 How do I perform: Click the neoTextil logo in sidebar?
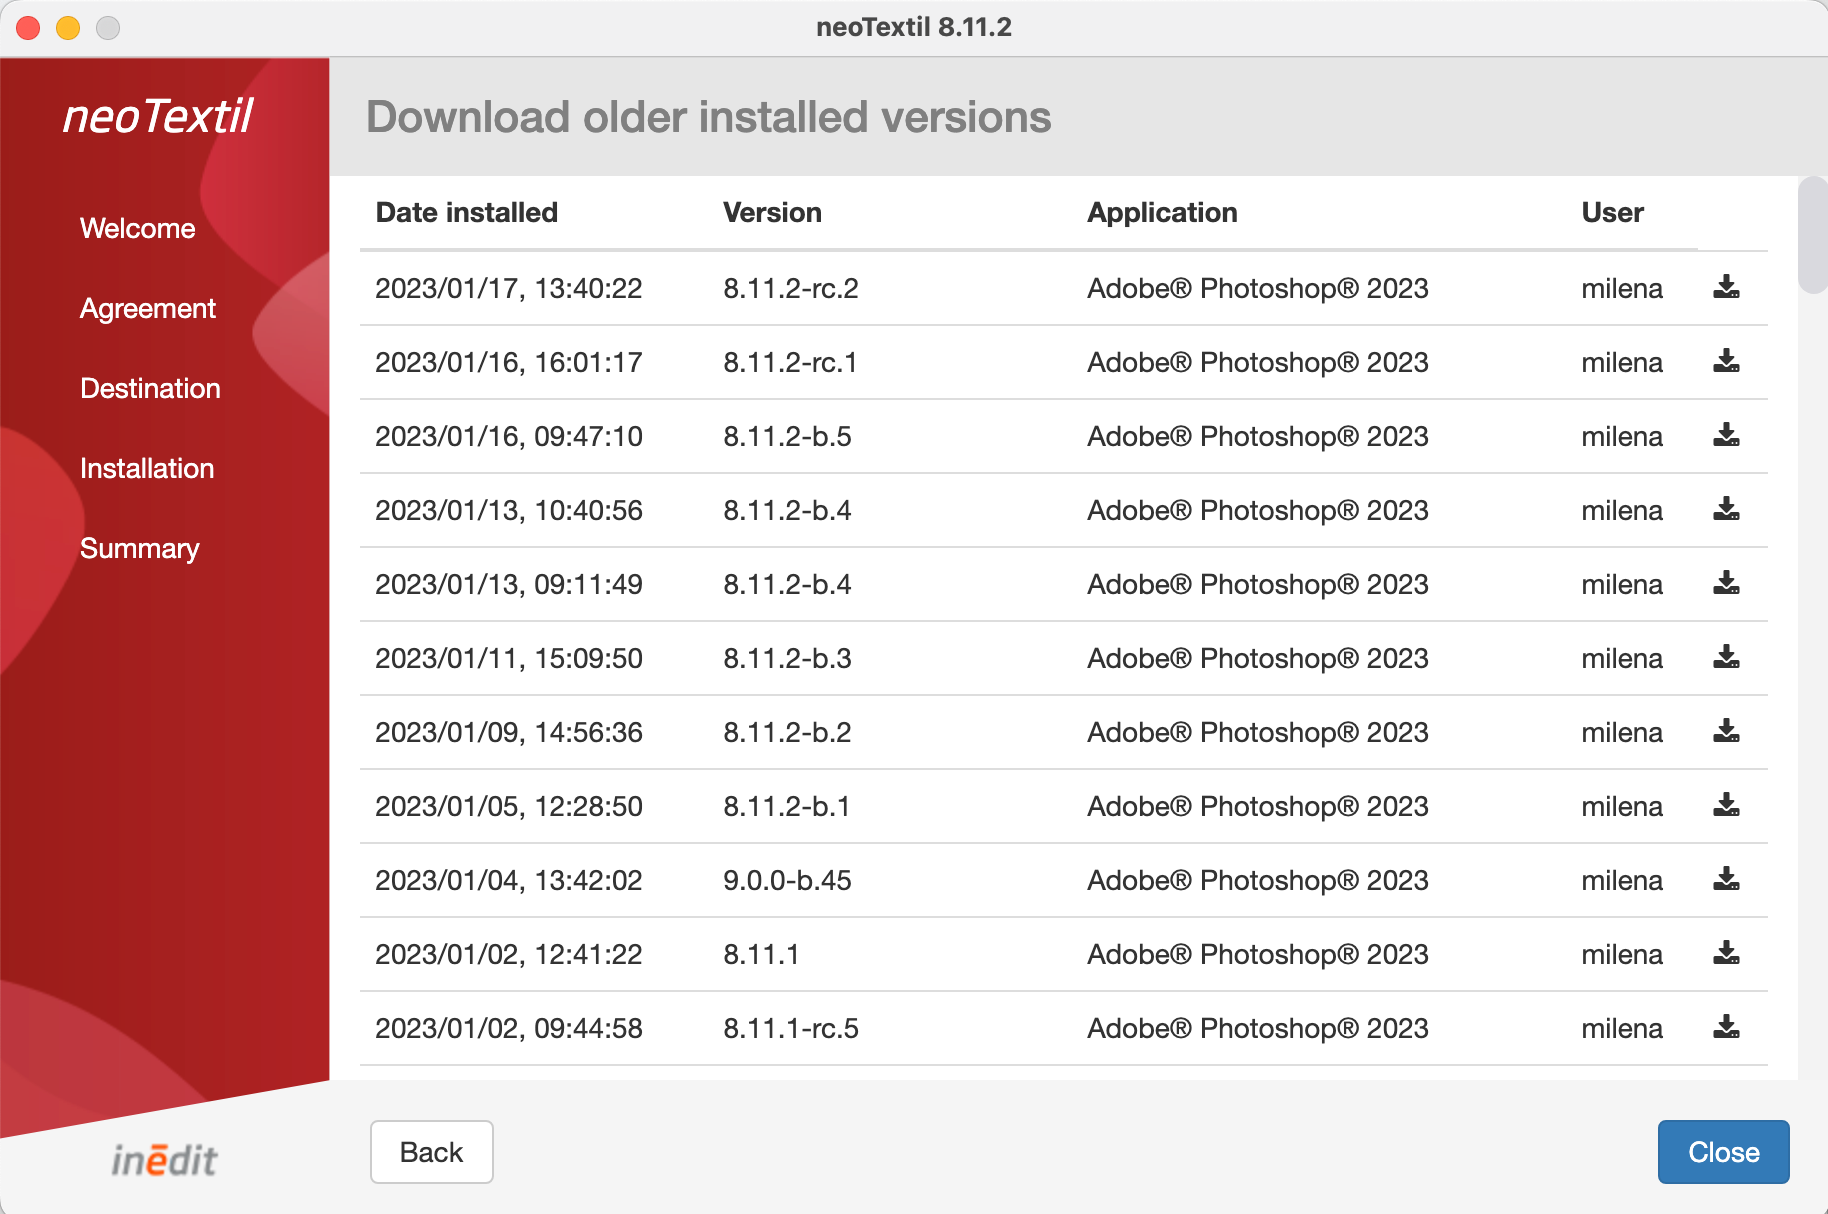(158, 116)
